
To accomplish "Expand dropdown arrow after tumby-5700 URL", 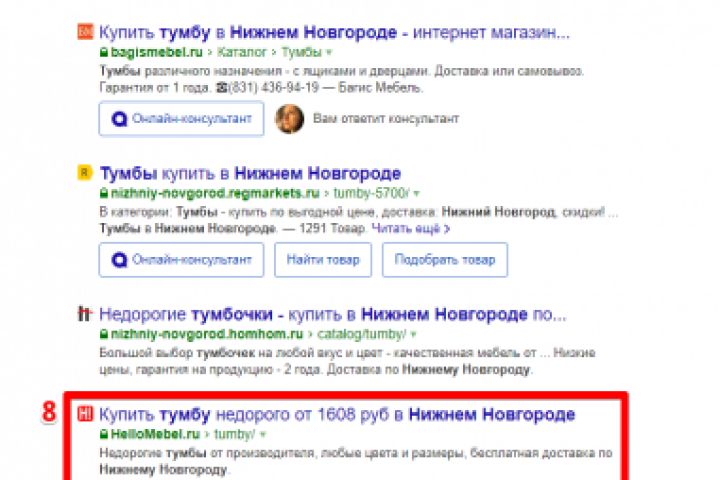I will pyautogui.click(x=416, y=194).
